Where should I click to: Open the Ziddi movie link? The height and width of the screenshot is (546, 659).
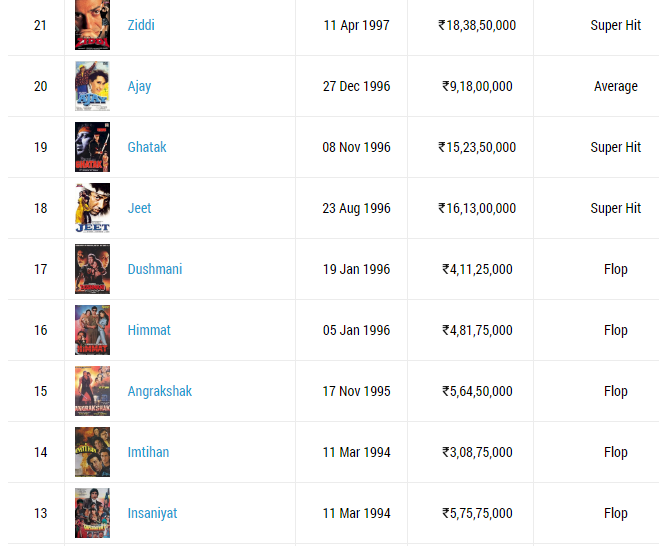(141, 25)
